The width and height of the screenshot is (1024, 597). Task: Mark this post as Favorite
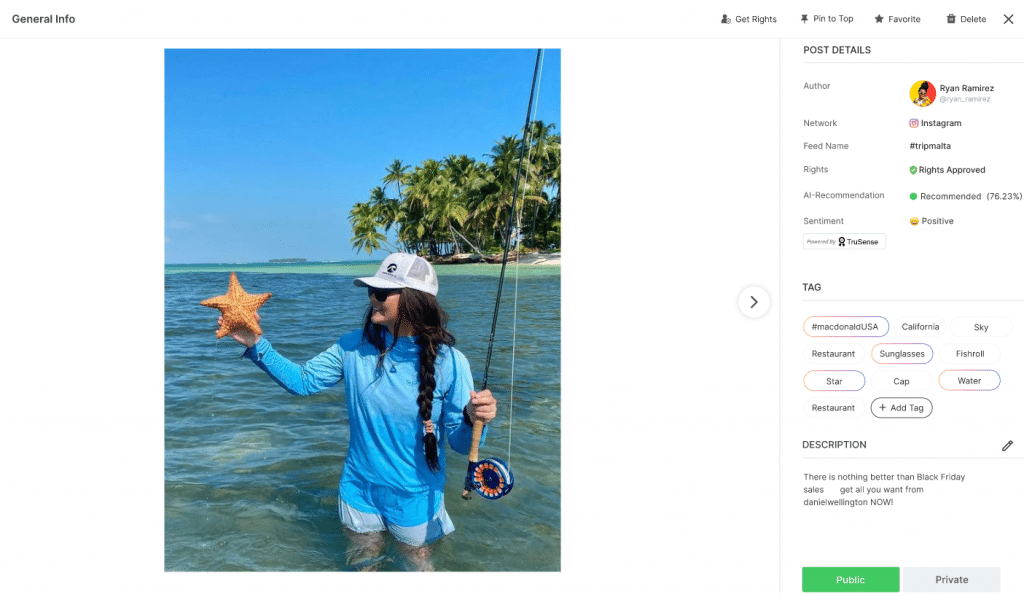click(897, 18)
